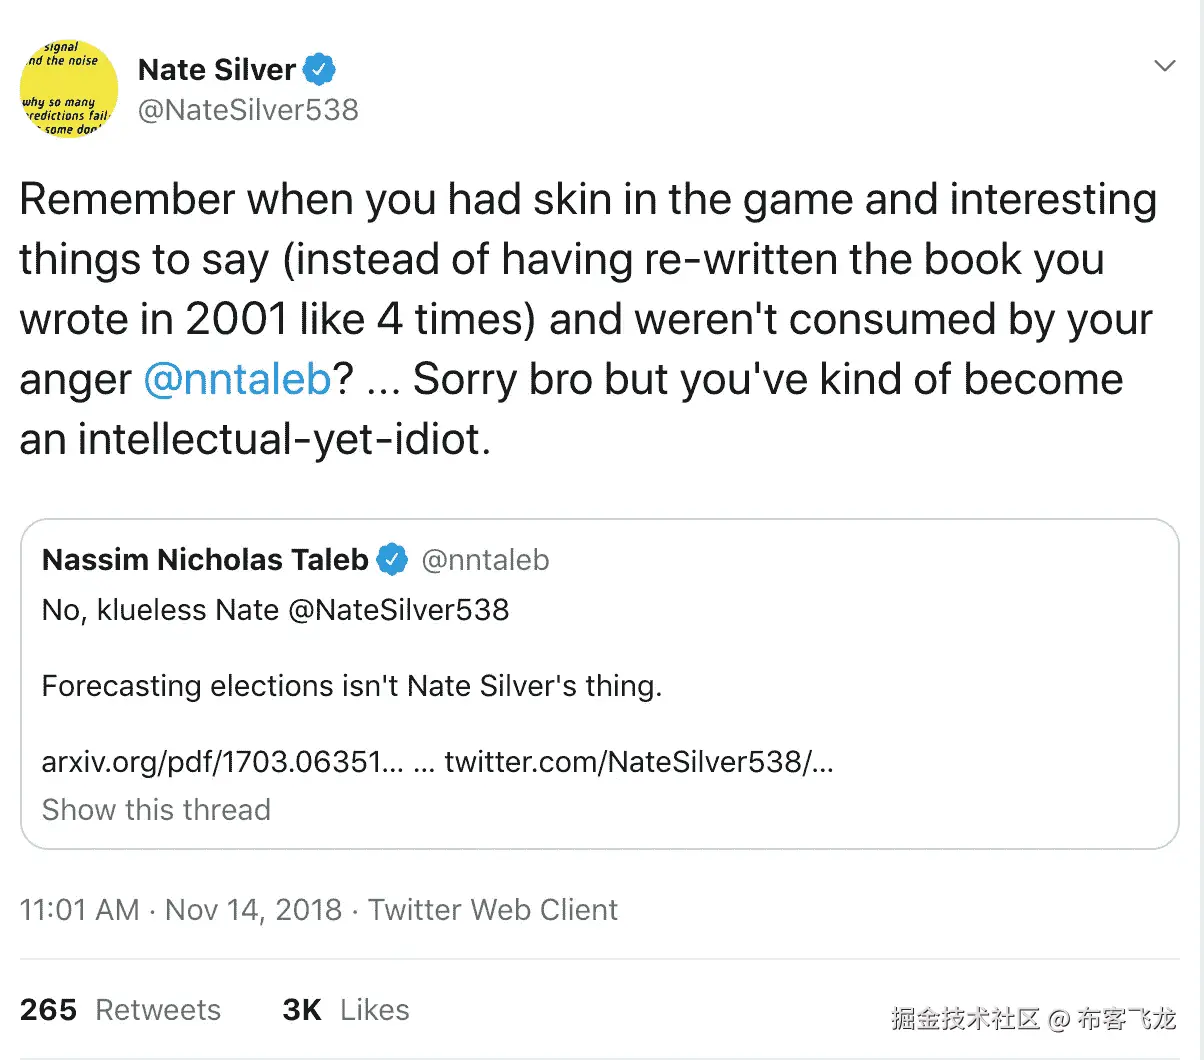Click Nate Silver's yellow profile avatar

click(x=69, y=89)
